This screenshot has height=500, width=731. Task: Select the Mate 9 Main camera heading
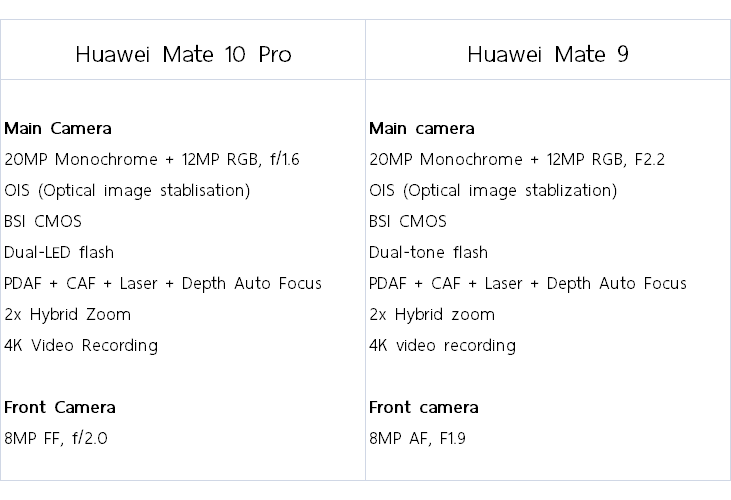click(x=422, y=128)
